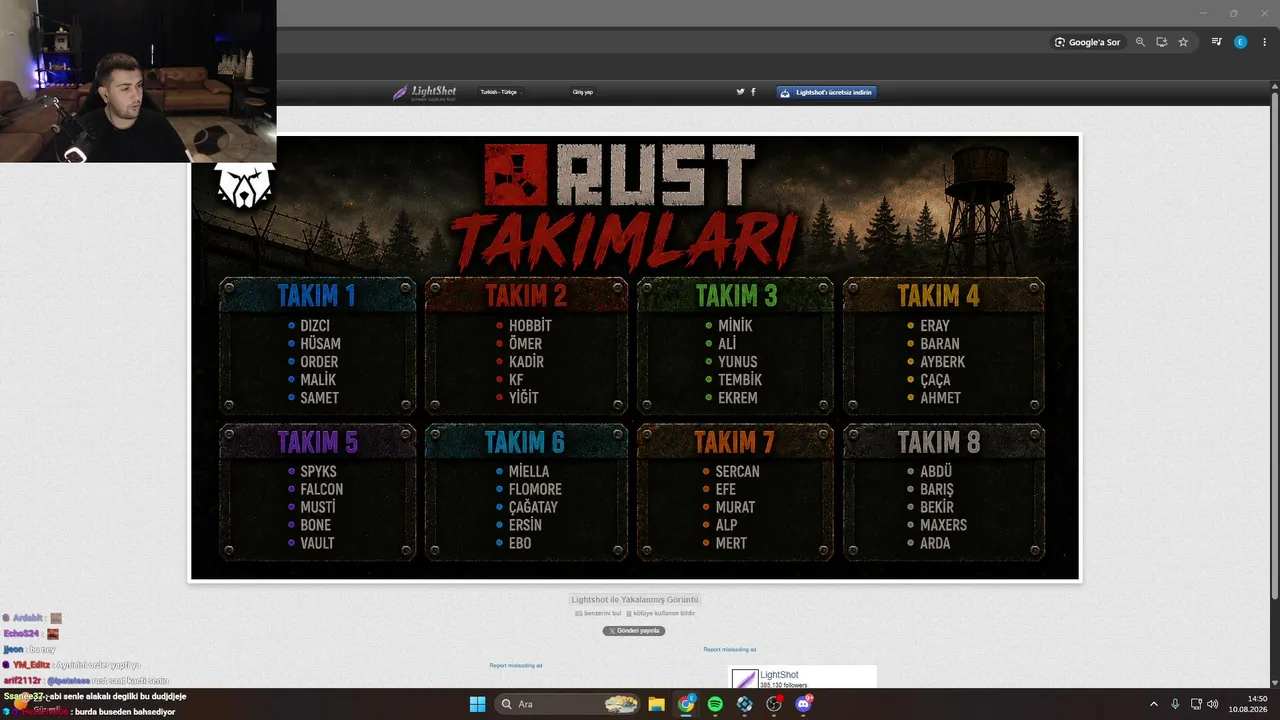The height and width of the screenshot is (720, 1280).
Task: Open LightShot's Twitter page icon
Action: coord(740,92)
